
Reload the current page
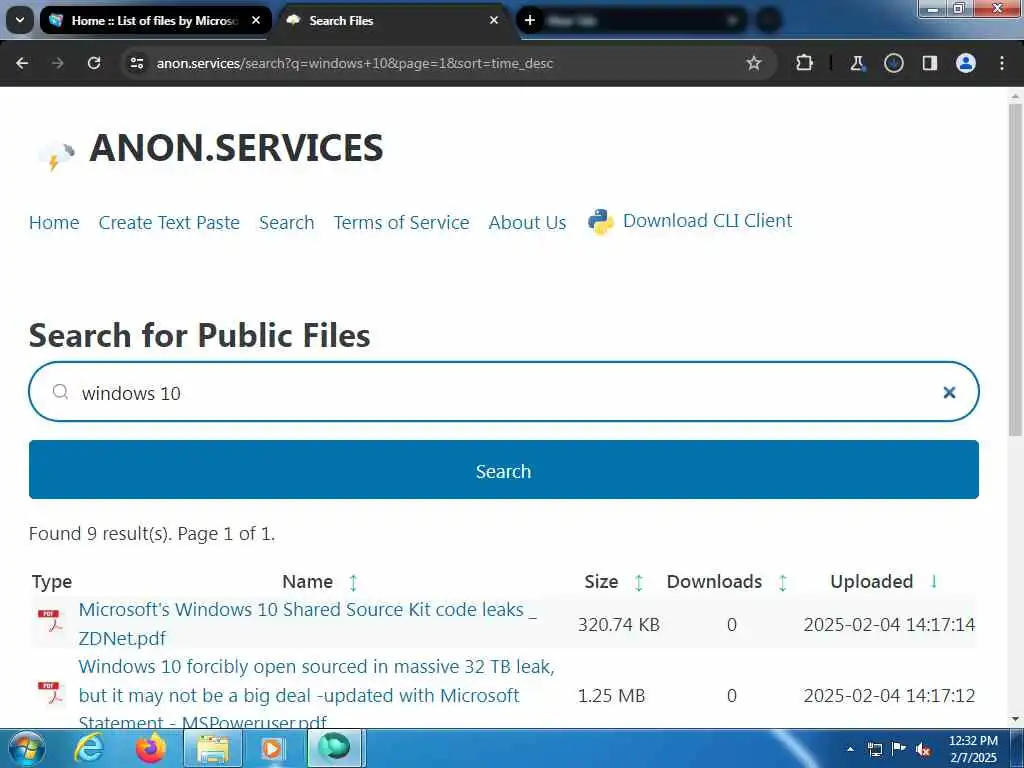[94, 63]
